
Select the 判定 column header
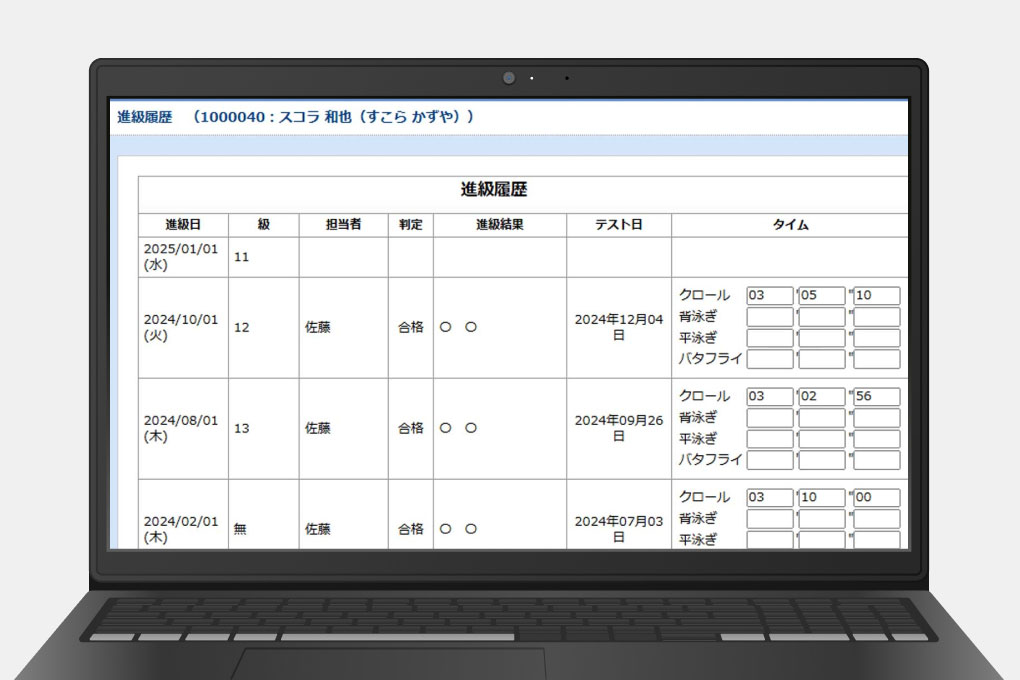(410, 224)
